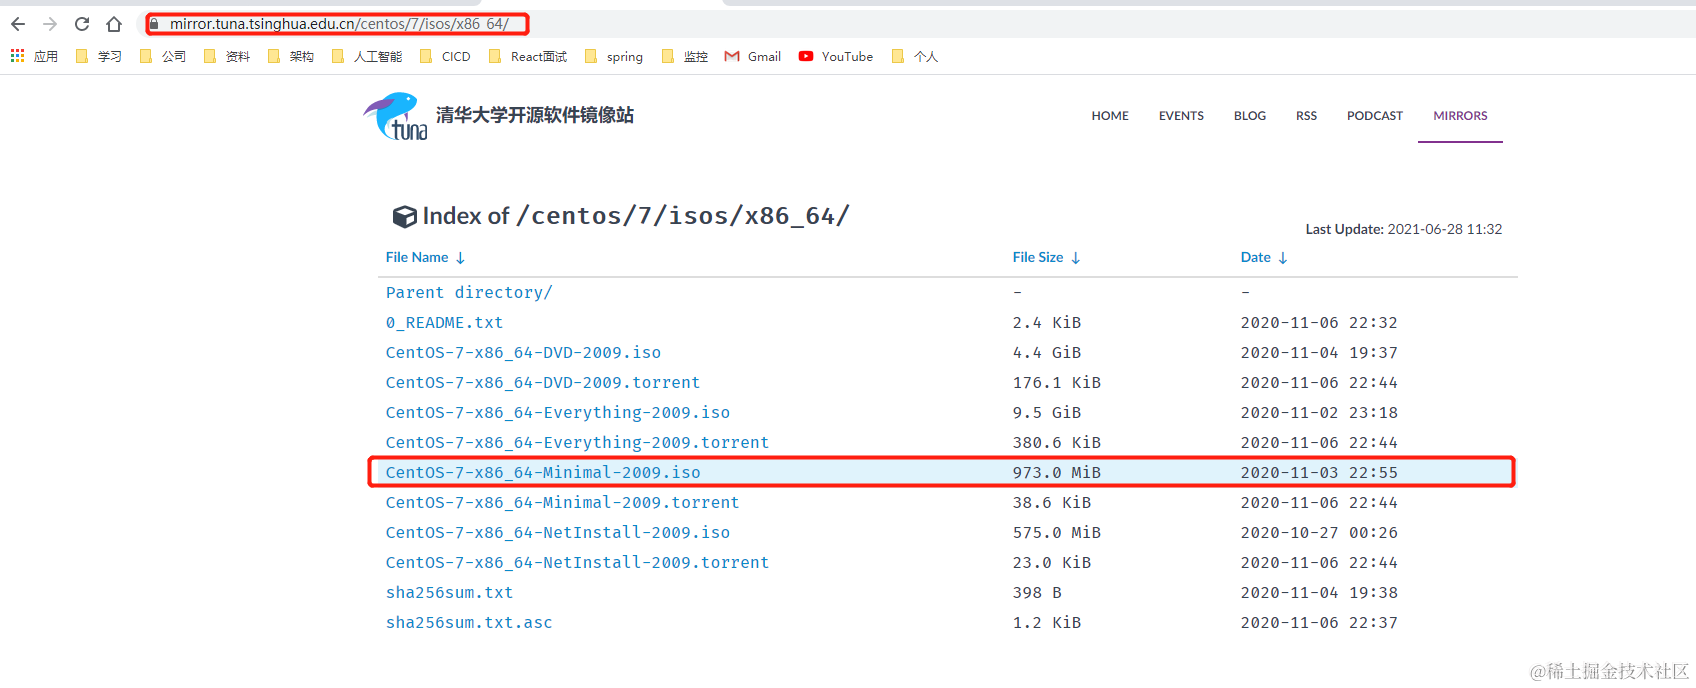Click the lock icon in address bar

click(154, 24)
